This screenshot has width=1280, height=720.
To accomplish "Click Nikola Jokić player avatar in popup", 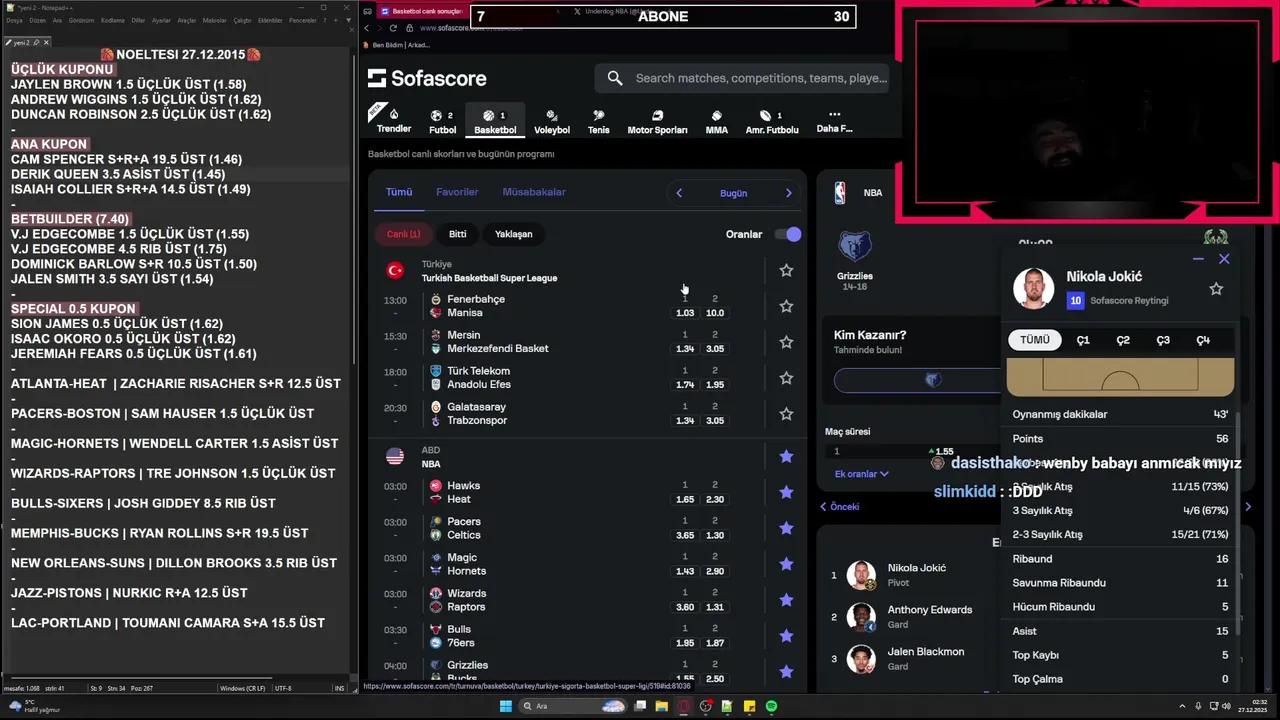I will pyautogui.click(x=1033, y=288).
